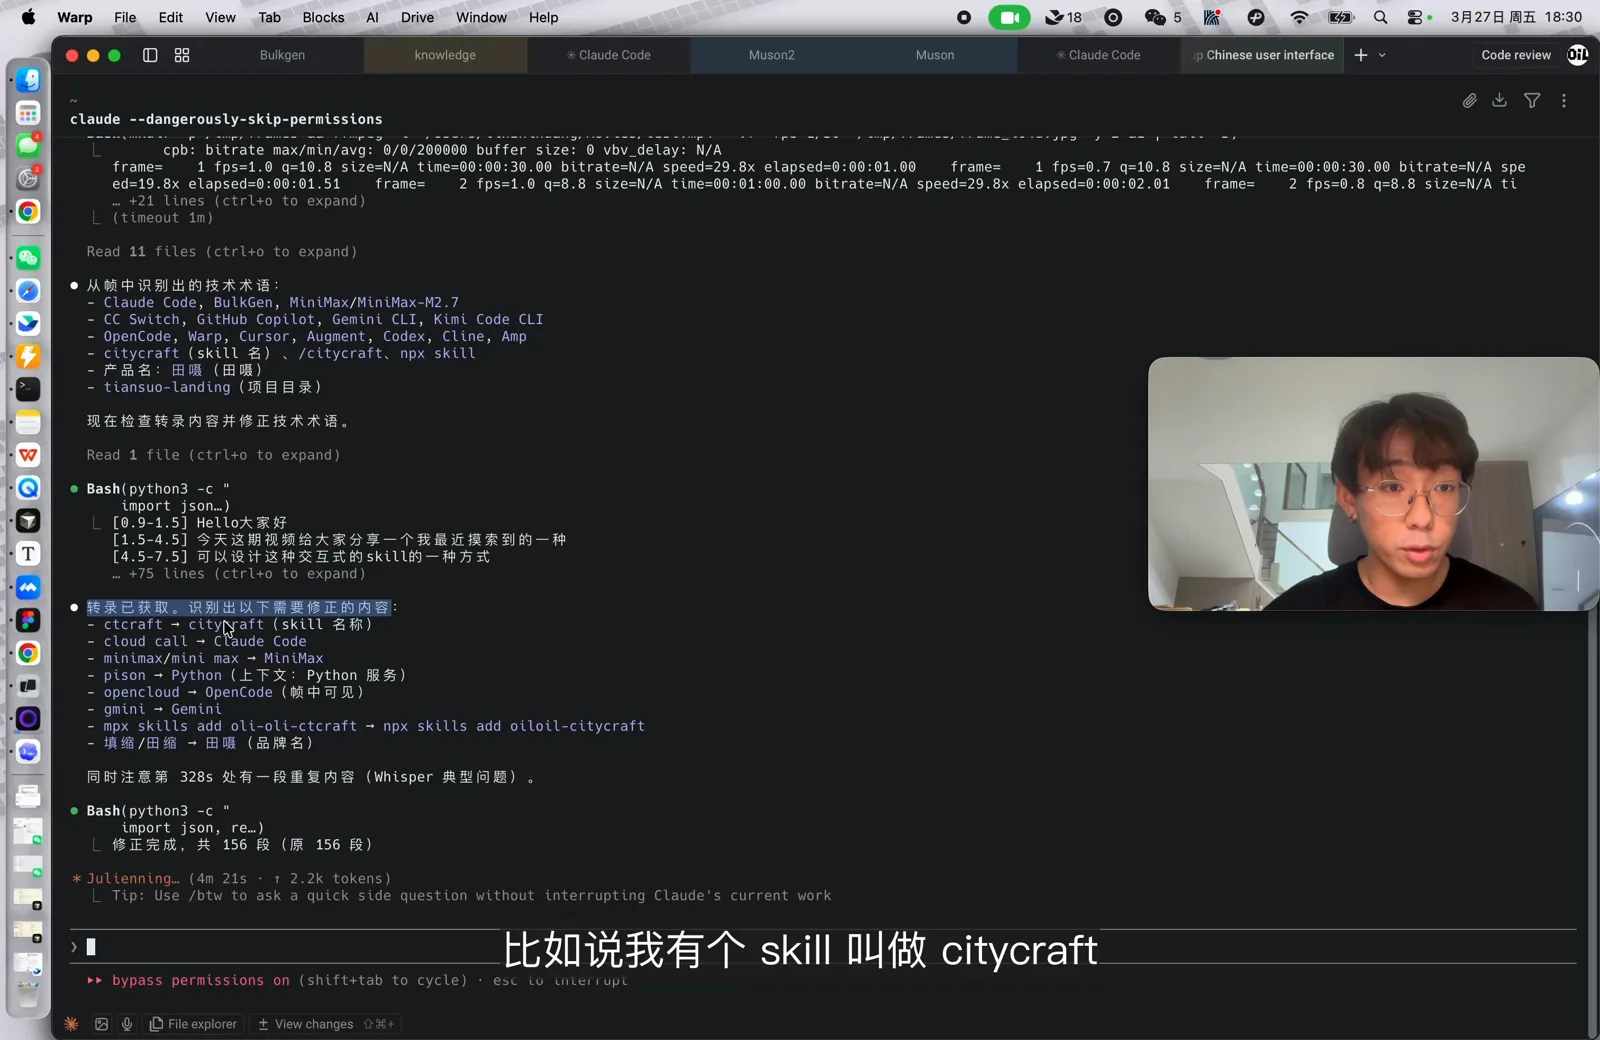Toggle the Warp left sidebar panel icon

click(150, 55)
